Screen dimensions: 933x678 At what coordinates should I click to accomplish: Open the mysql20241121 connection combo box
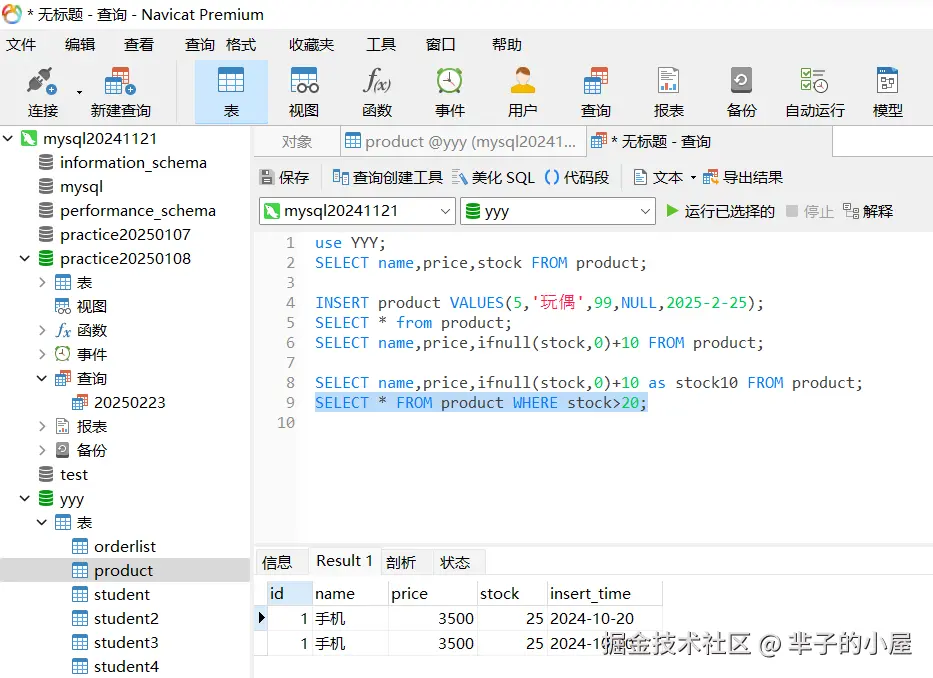pos(357,211)
